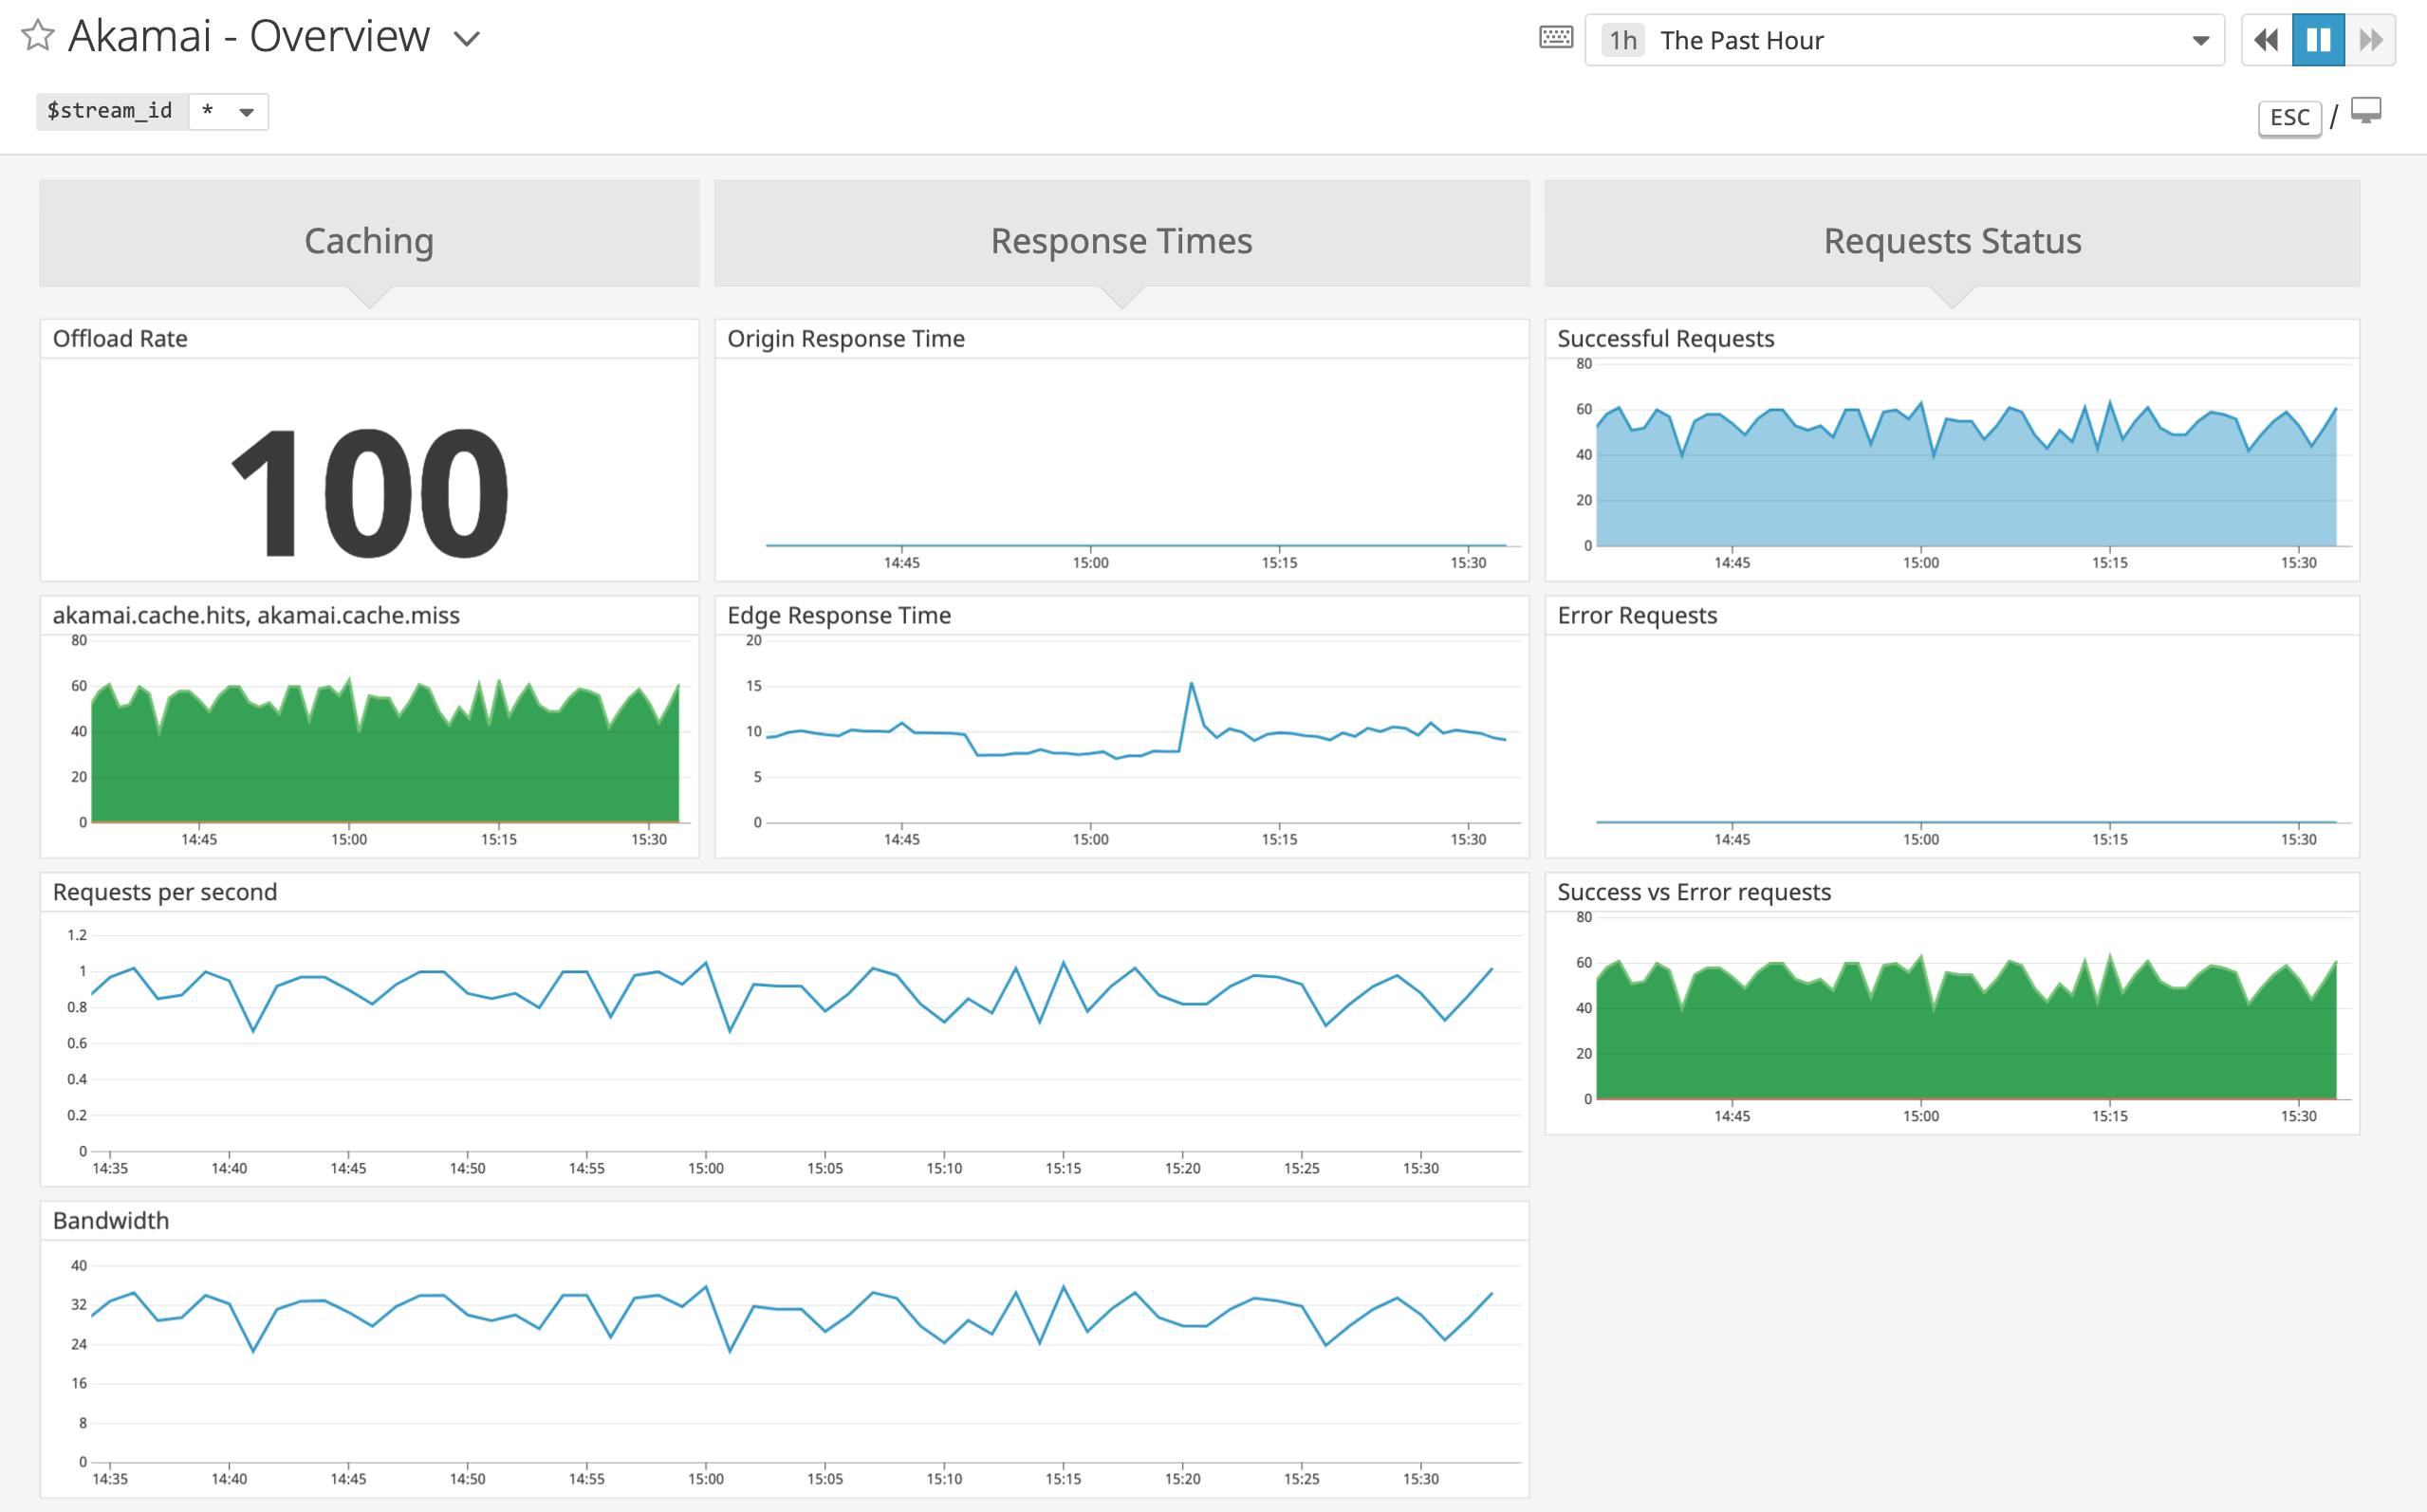2427x1512 pixels.
Task: Expand the dashboard title chevron menu
Action: (x=467, y=39)
